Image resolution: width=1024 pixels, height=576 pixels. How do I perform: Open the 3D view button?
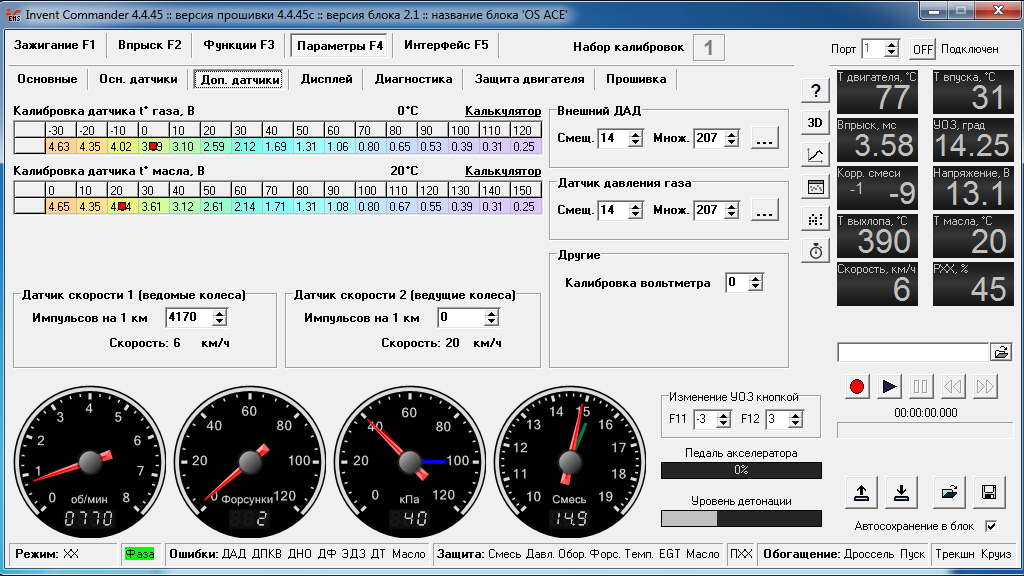(x=815, y=123)
